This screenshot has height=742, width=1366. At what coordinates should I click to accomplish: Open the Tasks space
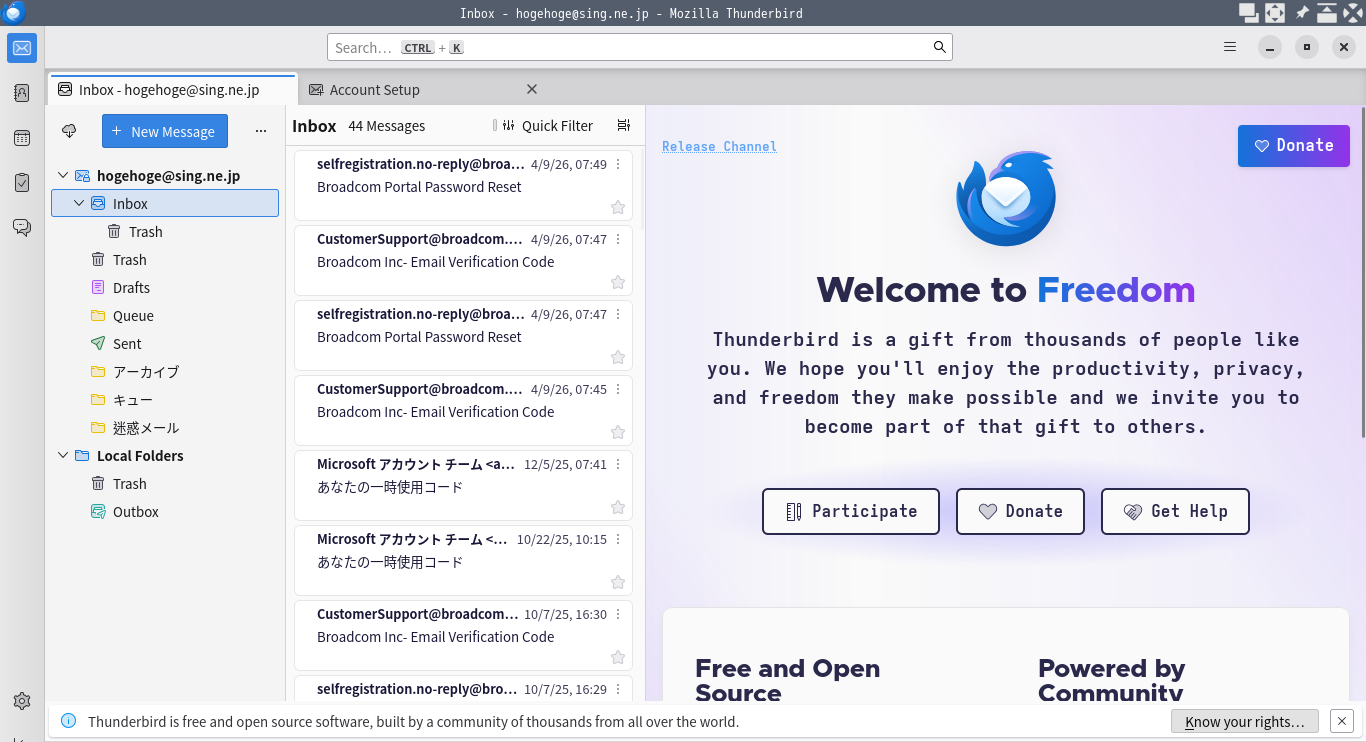[22, 183]
